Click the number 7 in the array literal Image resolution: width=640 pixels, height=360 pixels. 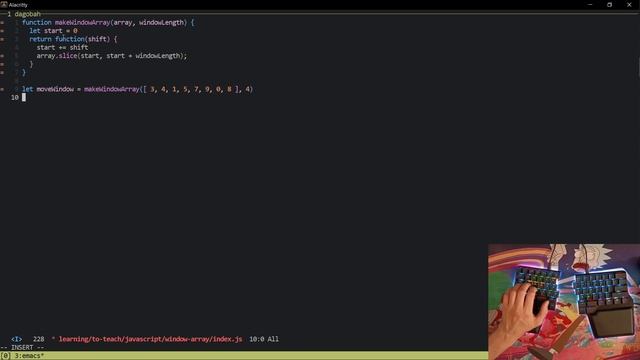coord(196,89)
